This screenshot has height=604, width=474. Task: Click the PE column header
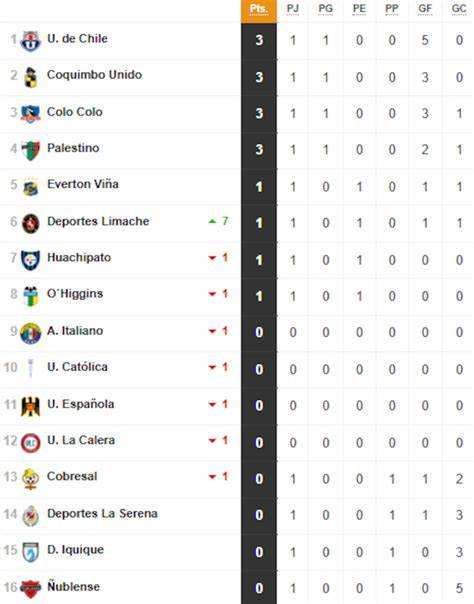click(x=359, y=9)
